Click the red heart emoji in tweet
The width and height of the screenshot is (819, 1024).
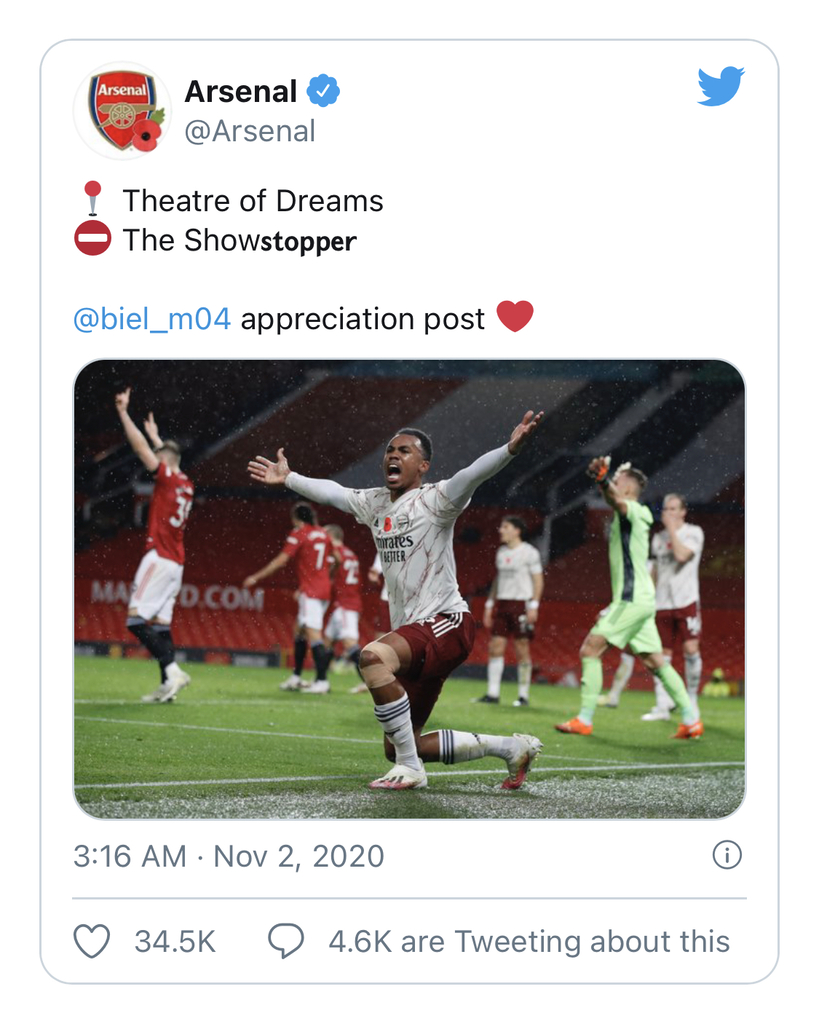point(515,317)
